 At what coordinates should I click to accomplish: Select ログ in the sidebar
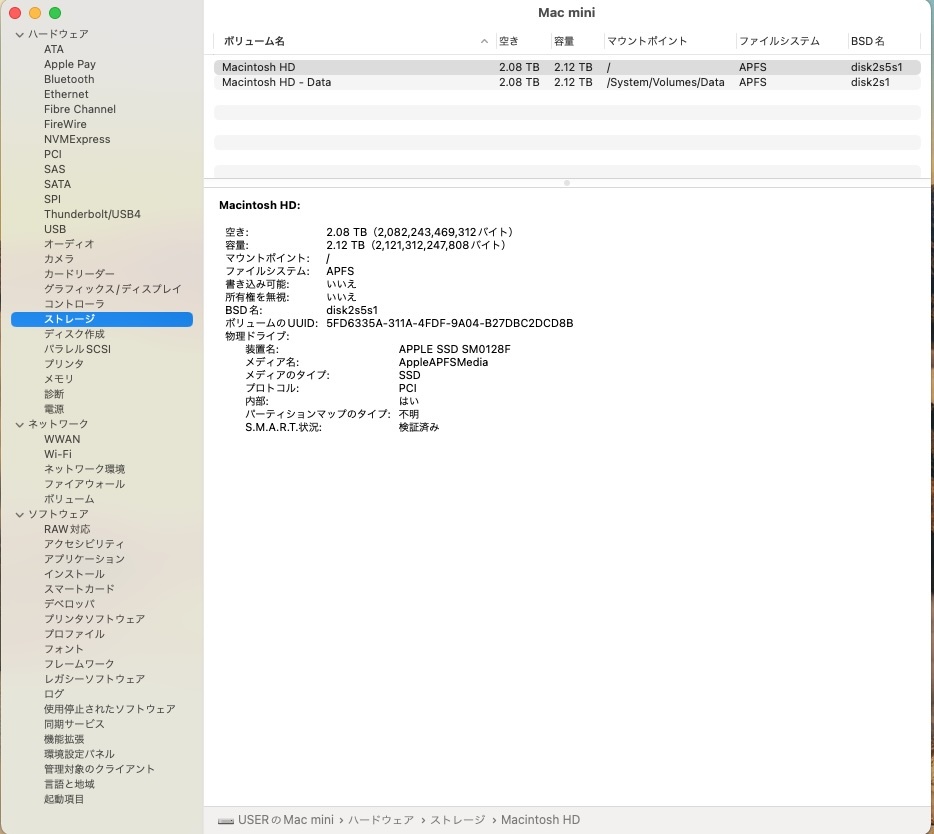tap(54, 694)
